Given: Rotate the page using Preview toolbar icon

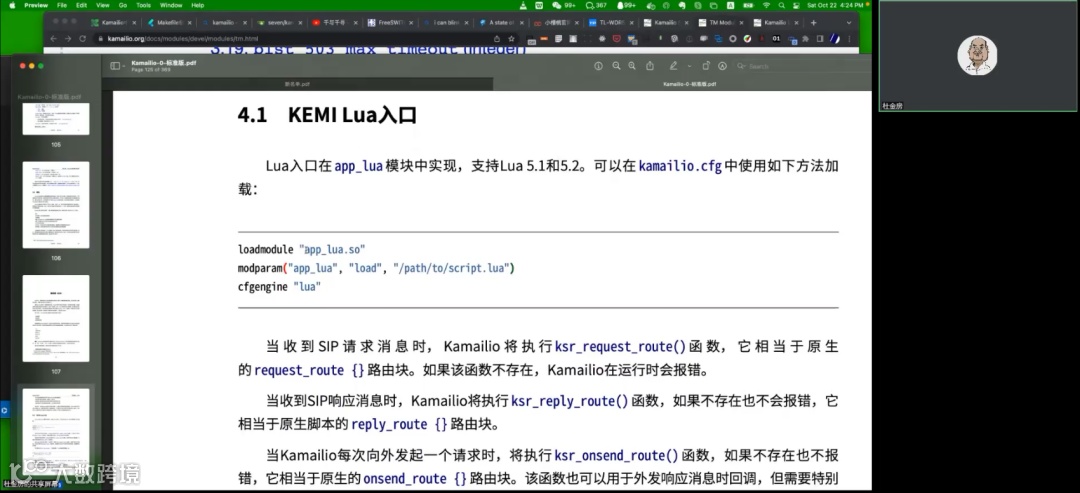Looking at the screenshot, I should [706, 66].
